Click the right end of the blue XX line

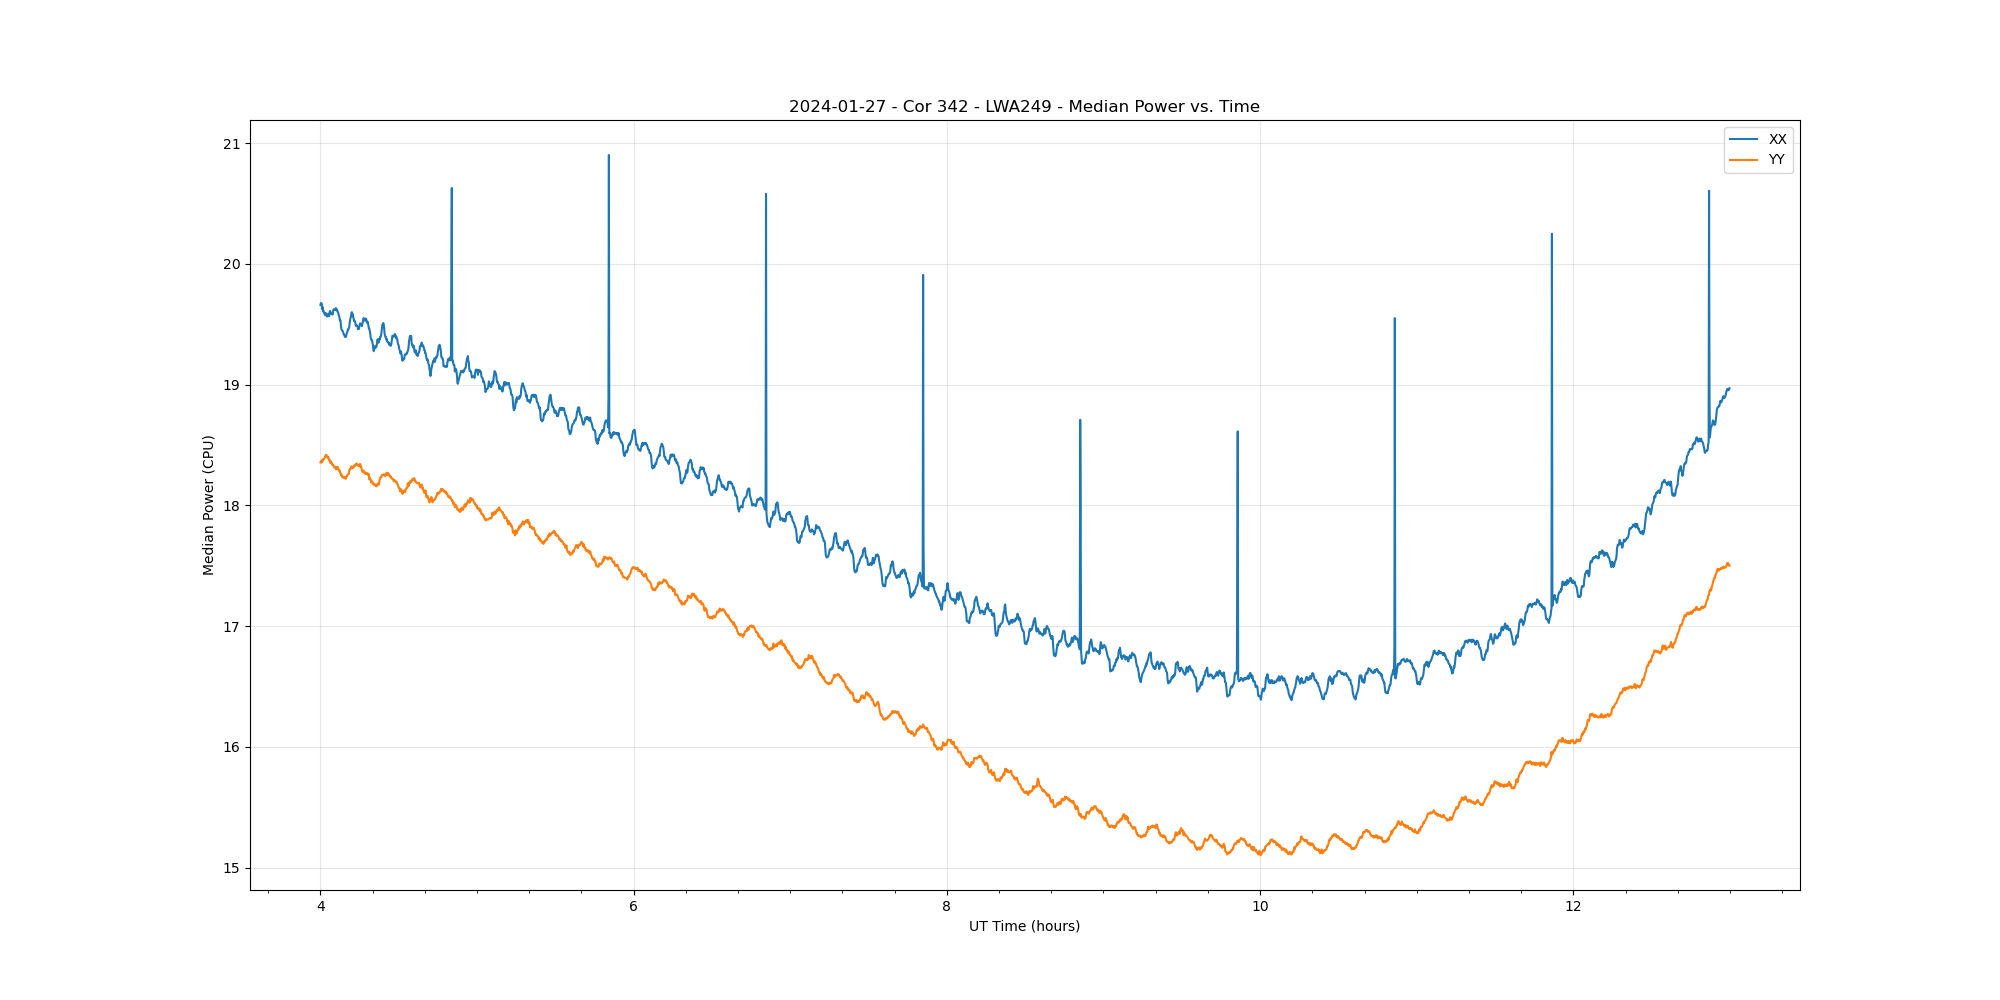pyautogui.click(x=1729, y=388)
